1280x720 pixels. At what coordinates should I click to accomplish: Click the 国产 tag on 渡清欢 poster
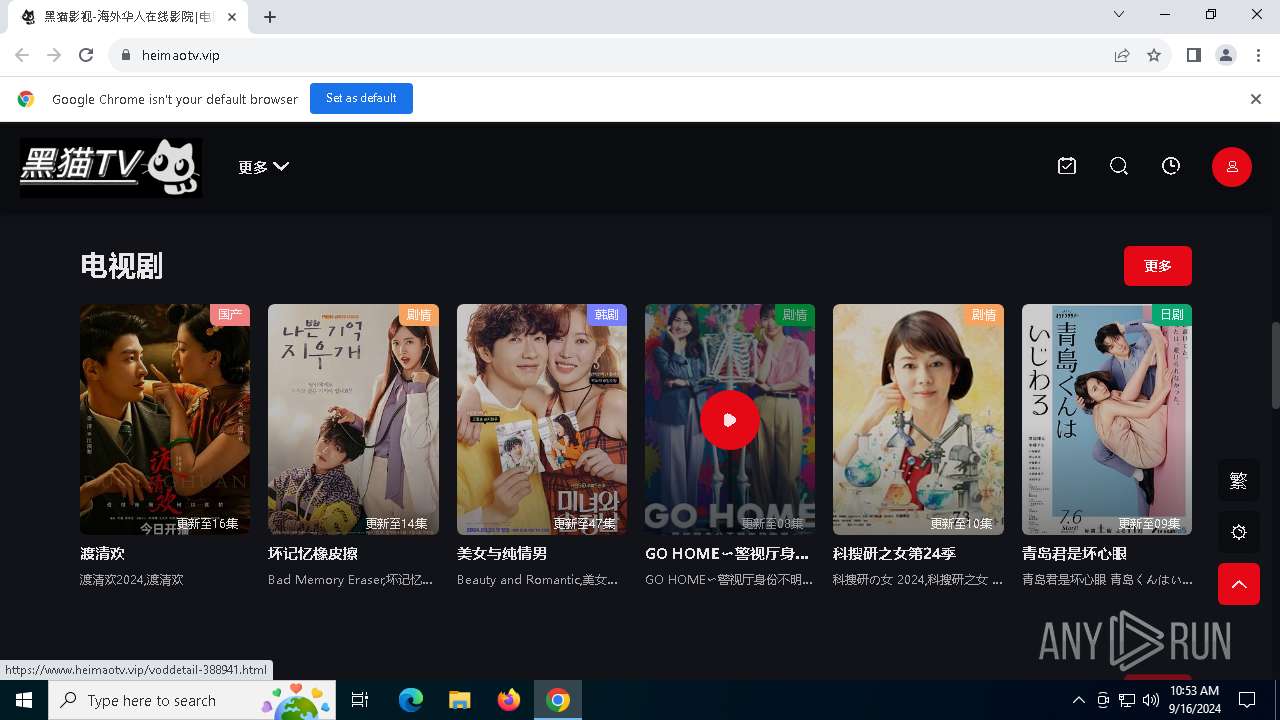(x=230, y=315)
